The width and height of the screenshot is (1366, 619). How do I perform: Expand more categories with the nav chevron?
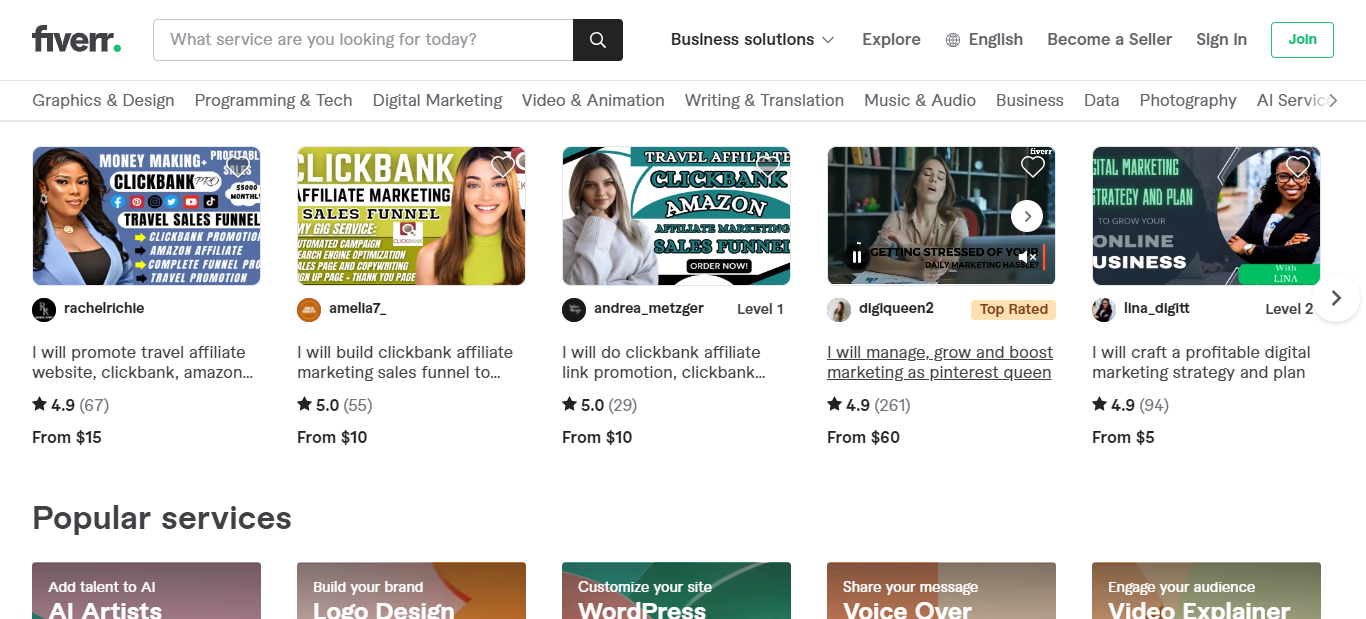click(1333, 100)
